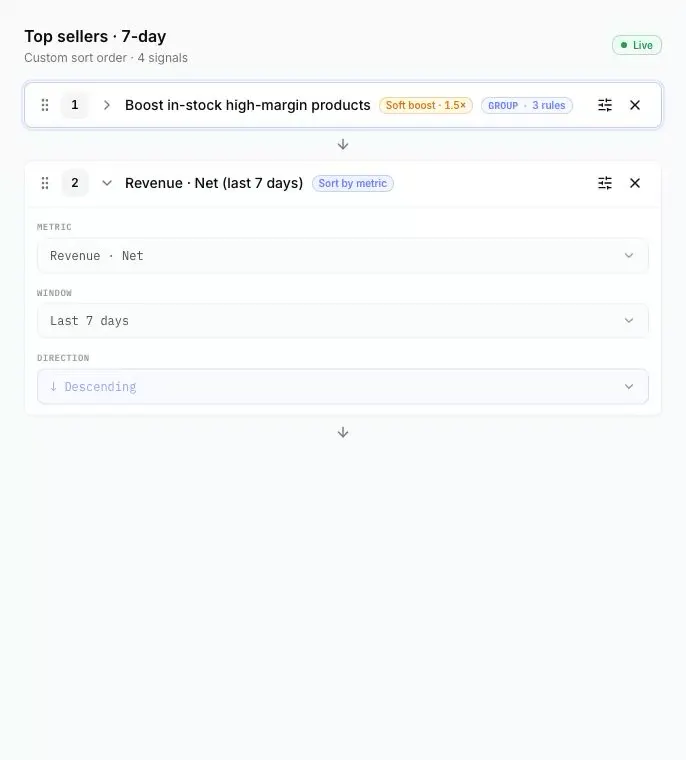Open settings sliders for the Boost in-stock rule
The width and height of the screenshot is (686, 760).
605,105
